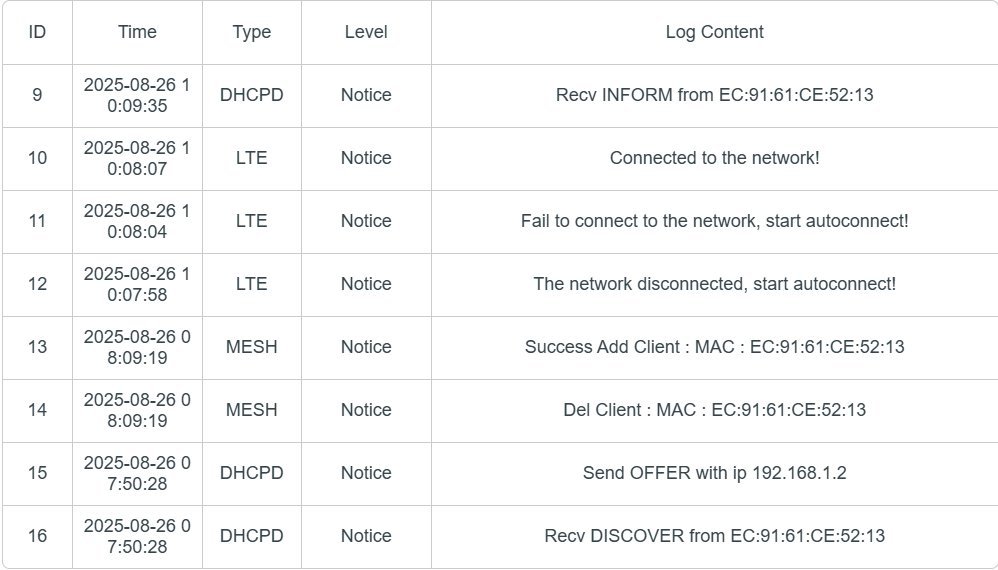Screen dimensions: 998x570
Task: Click the timestamp of log row 14
Action: 137,410
